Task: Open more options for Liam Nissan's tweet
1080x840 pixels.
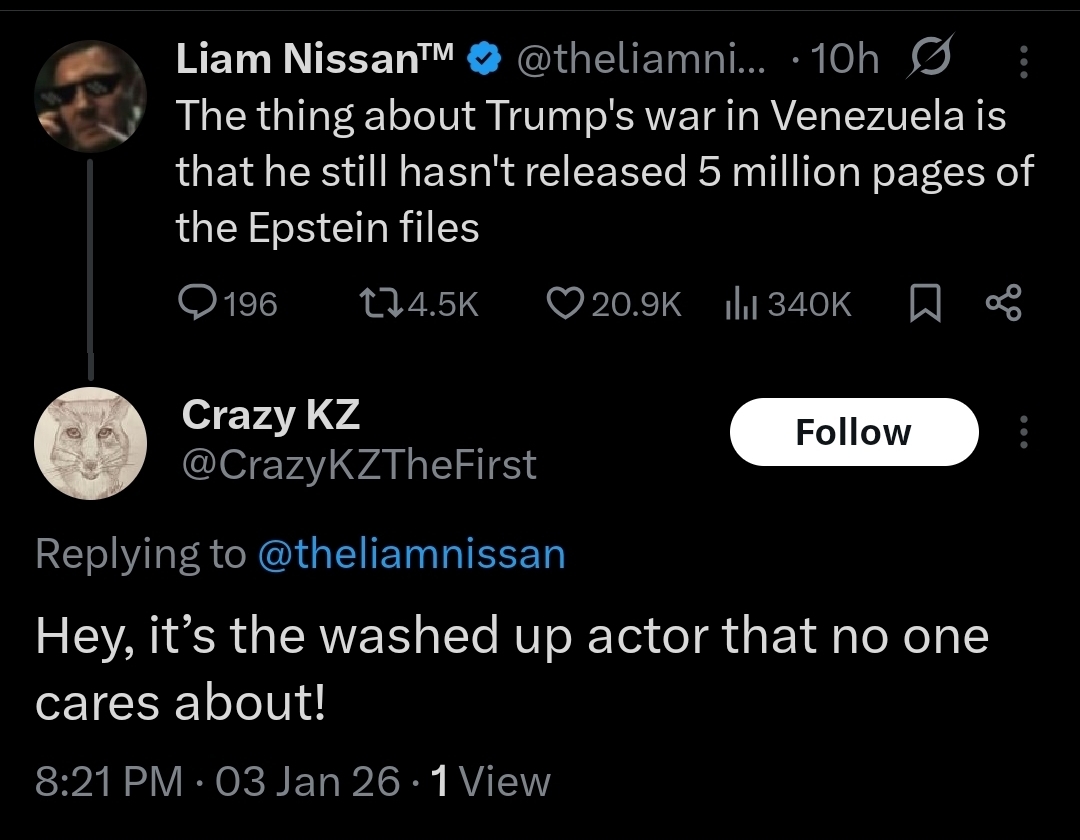Action: [1022, 63]
